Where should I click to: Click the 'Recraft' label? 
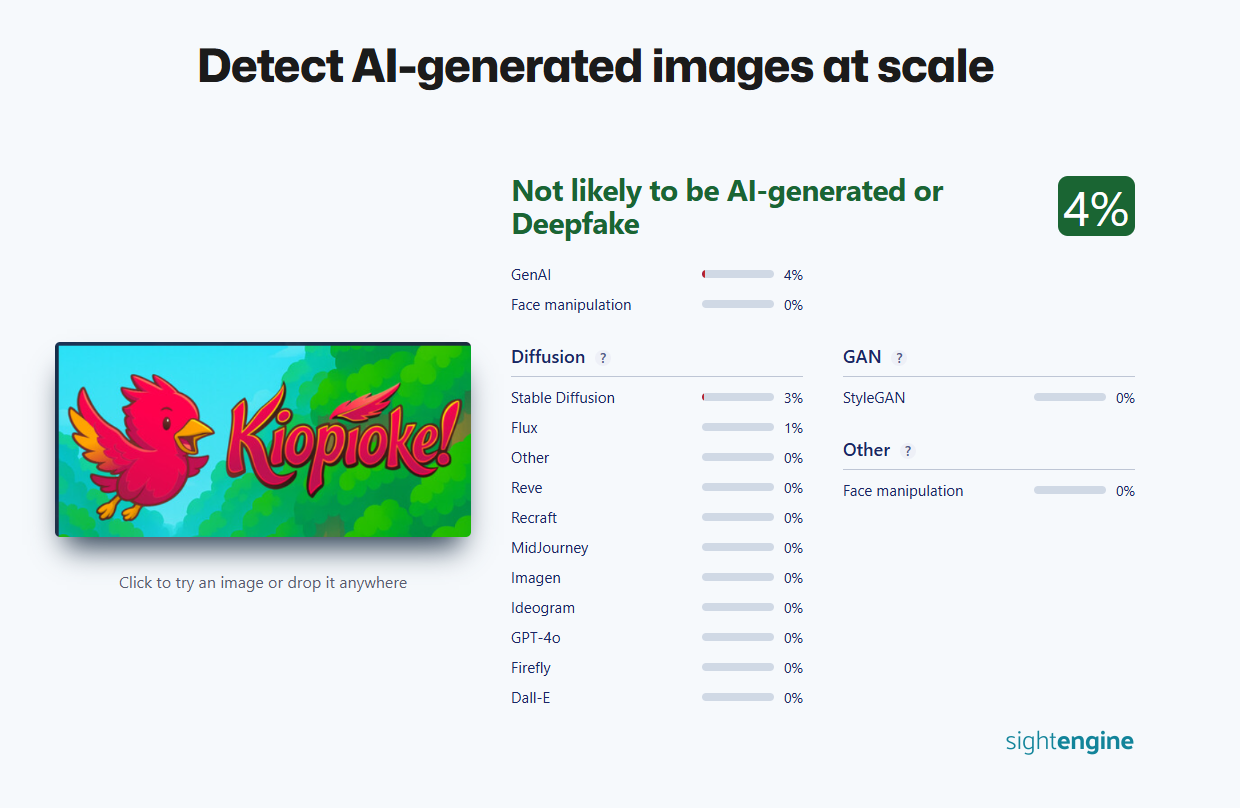534,518
